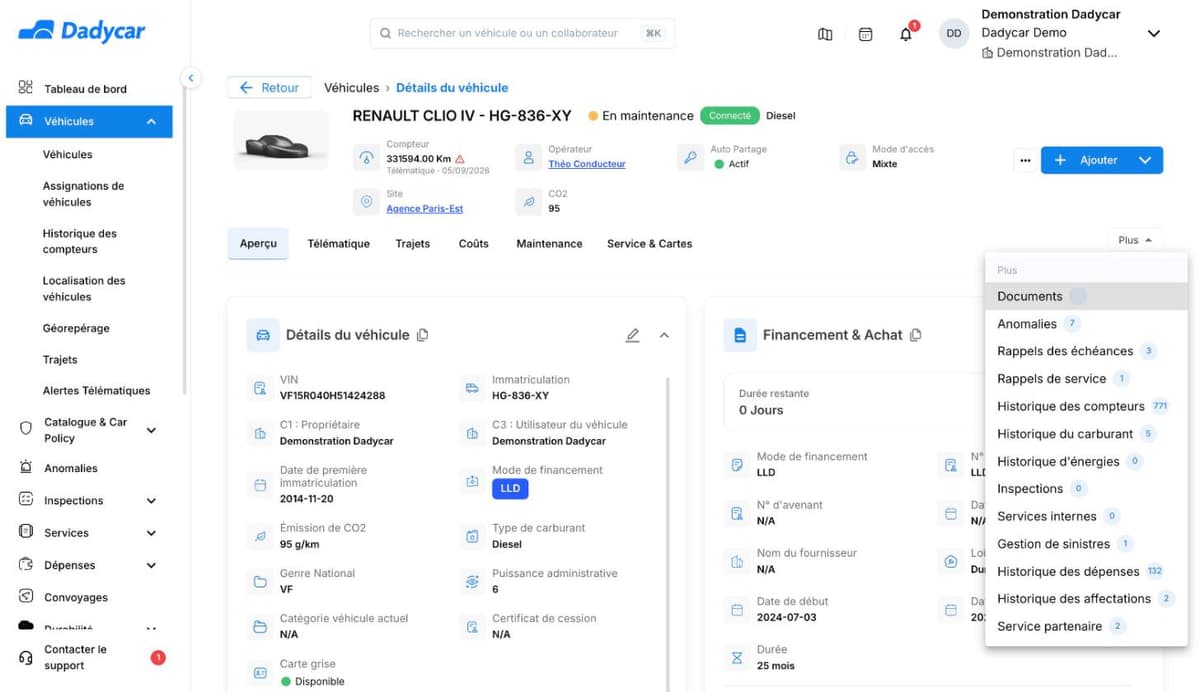This screenshot has width=1200, height=692.
Task: Click the headset support icon
Action: pos(26,657)
